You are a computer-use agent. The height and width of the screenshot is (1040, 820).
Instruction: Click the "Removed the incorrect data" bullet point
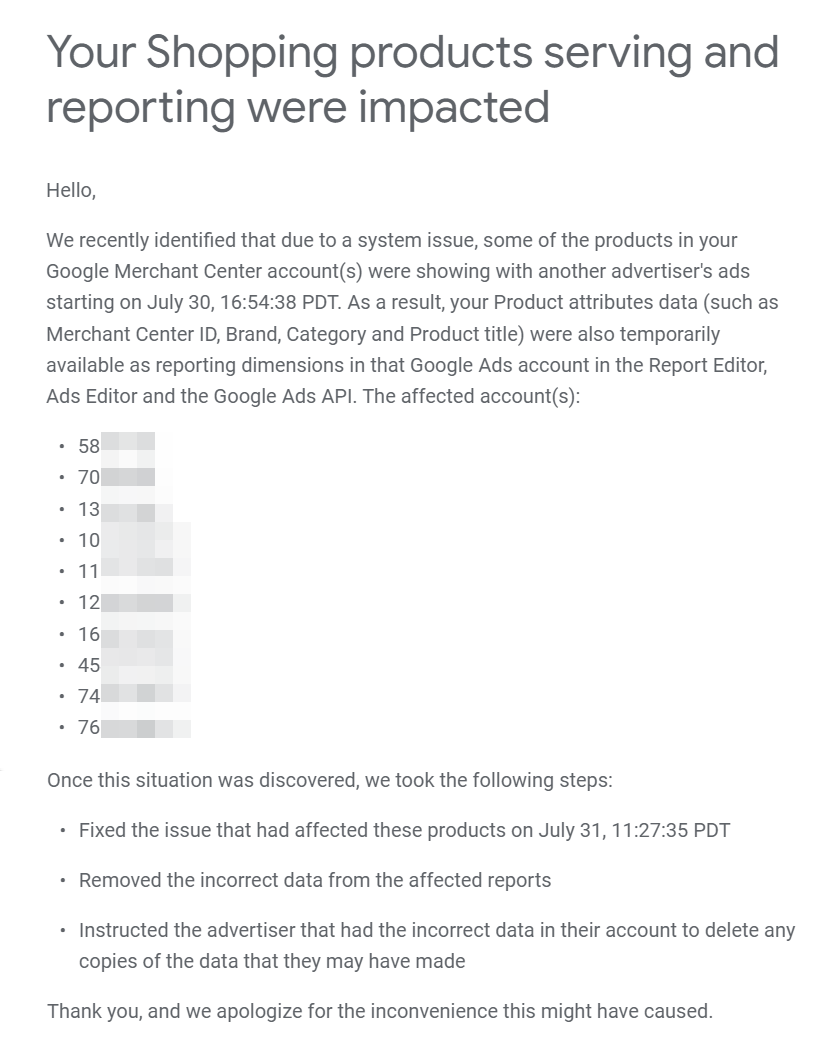point(315,880)
